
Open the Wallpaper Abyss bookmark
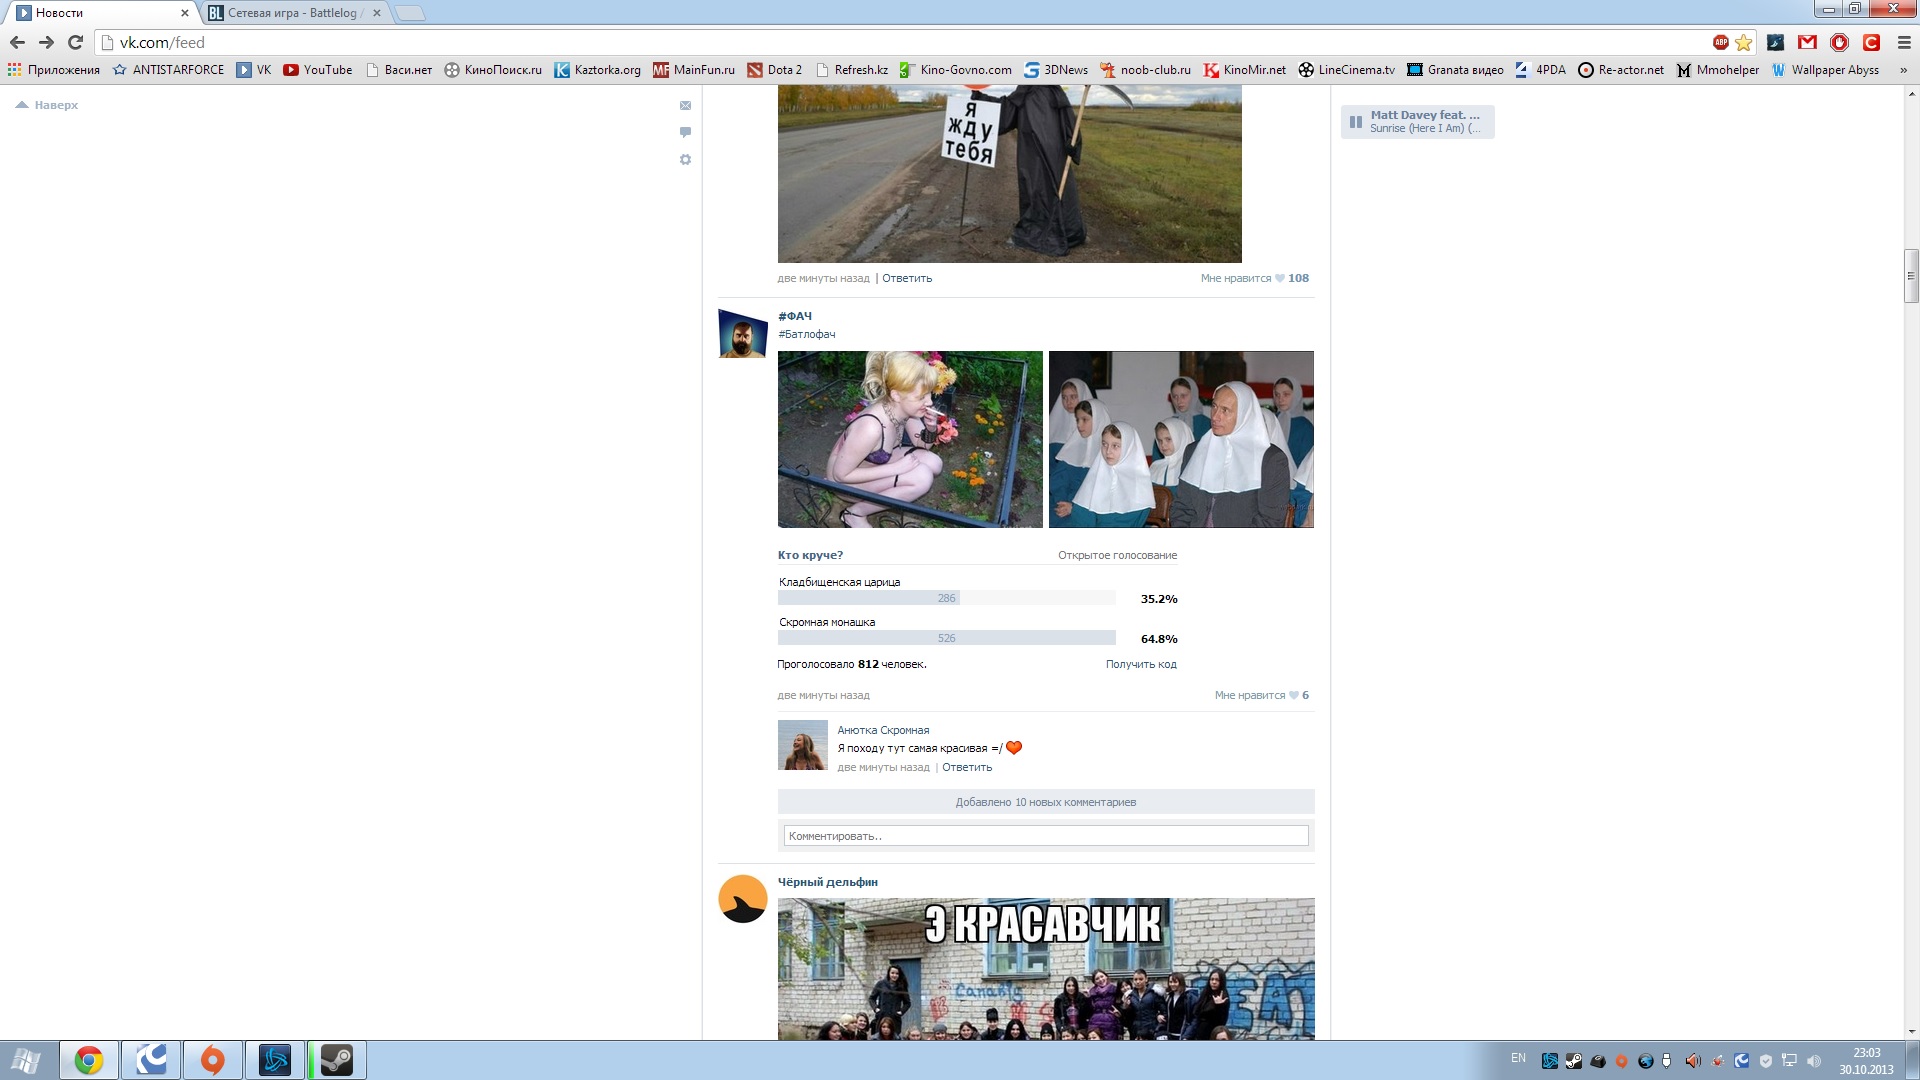point(1825,70)
